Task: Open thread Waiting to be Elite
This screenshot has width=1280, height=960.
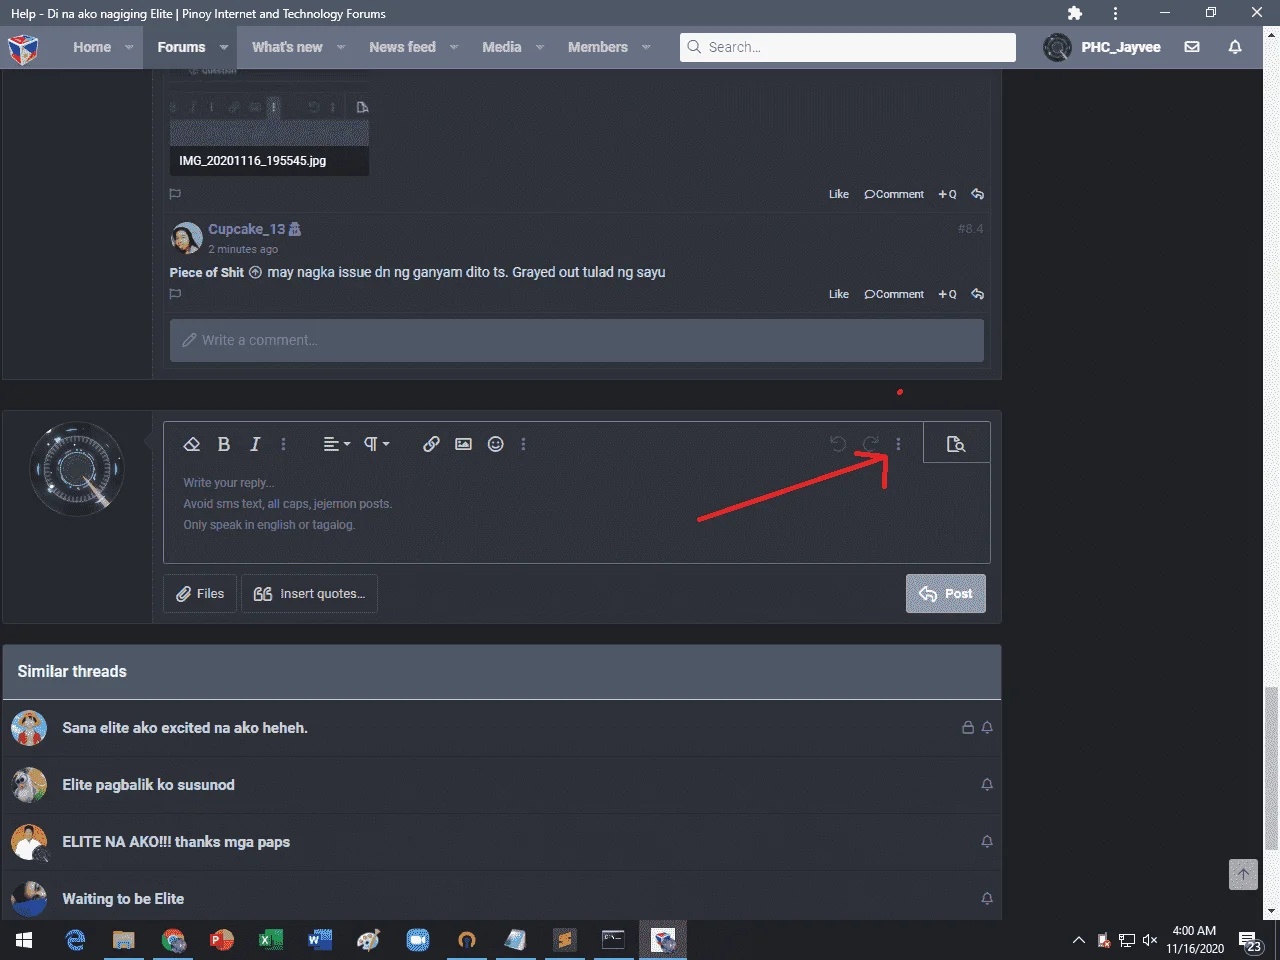Action: point(123,899)
